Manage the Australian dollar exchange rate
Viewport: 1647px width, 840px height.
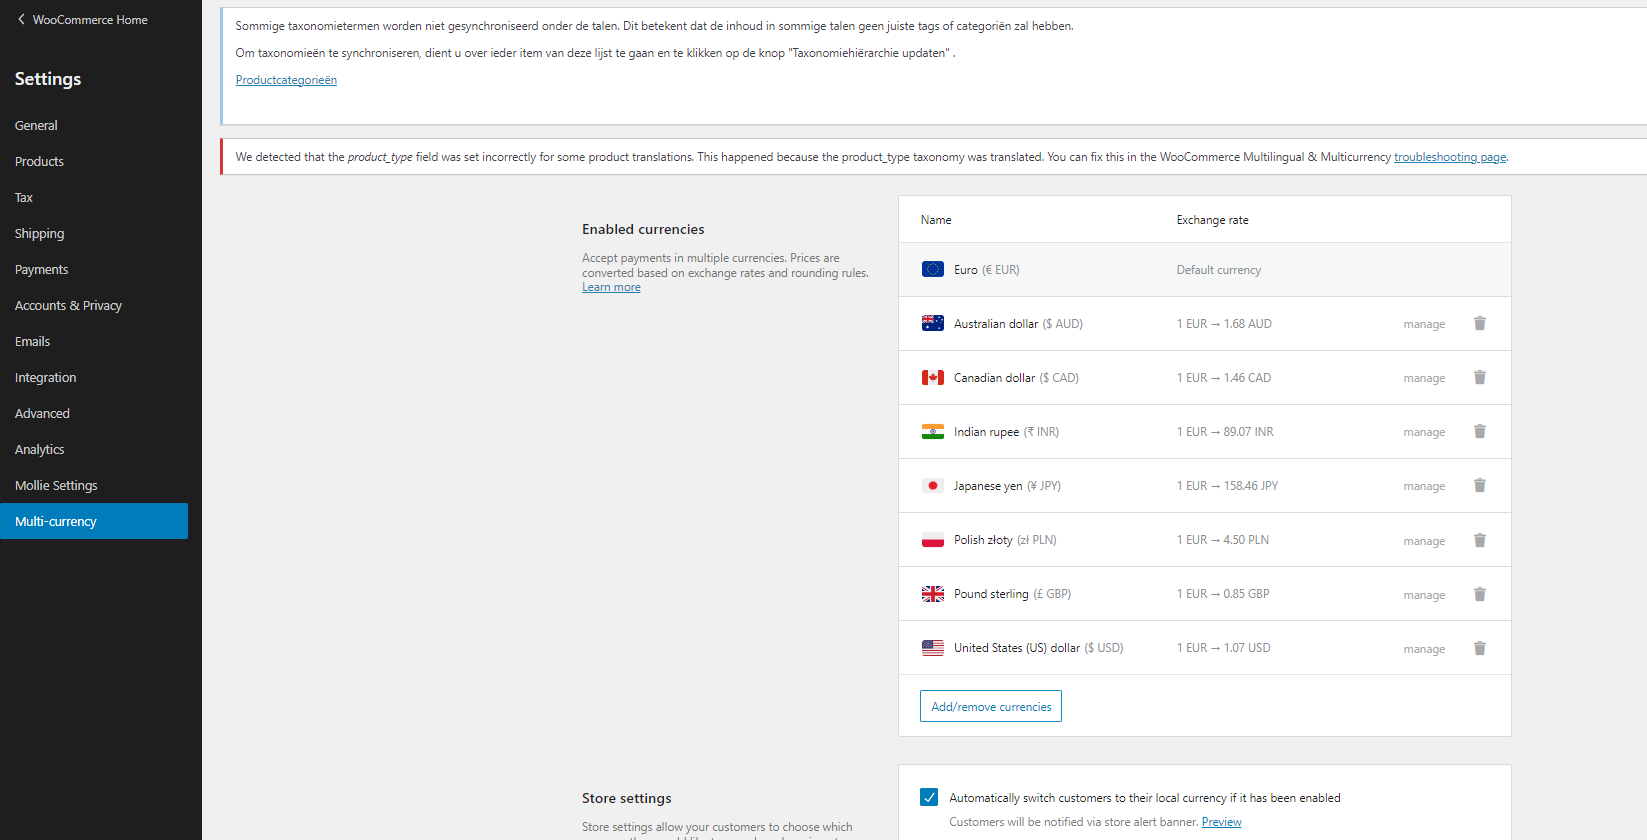pos(1424,324)
